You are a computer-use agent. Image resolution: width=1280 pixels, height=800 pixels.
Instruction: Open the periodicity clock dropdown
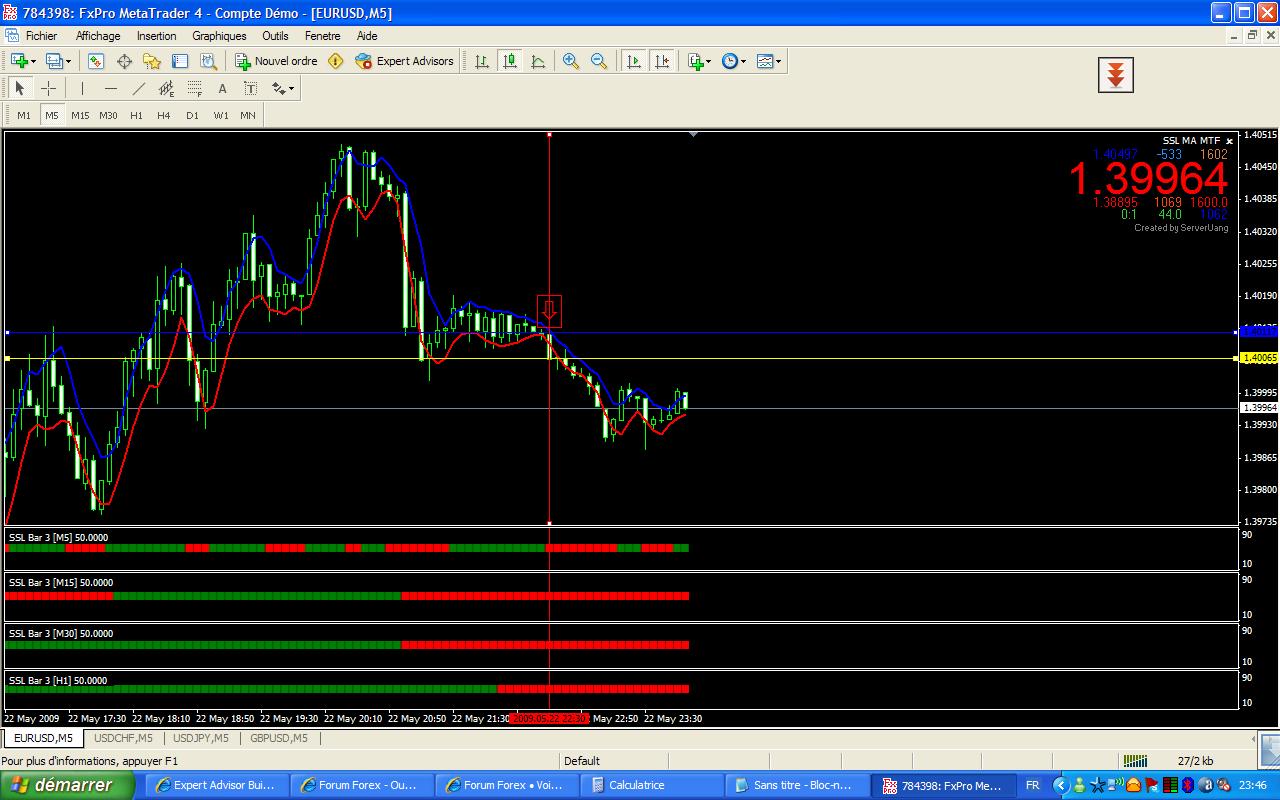click(x=734, y=61)
